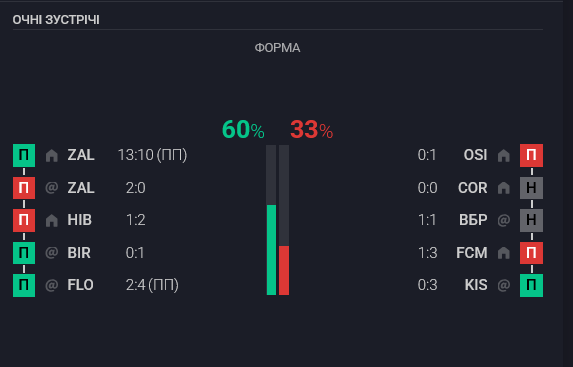The height and width of the screenshot is (367, 573).
Task: Click the green 60% form bar
Action: [271, 250]
